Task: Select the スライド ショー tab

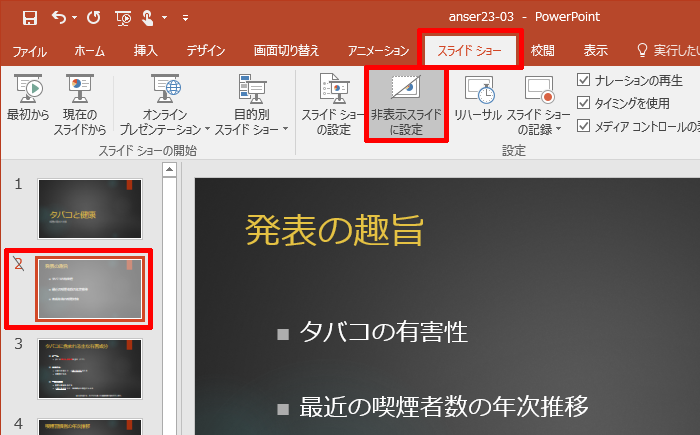Action: 469,50
